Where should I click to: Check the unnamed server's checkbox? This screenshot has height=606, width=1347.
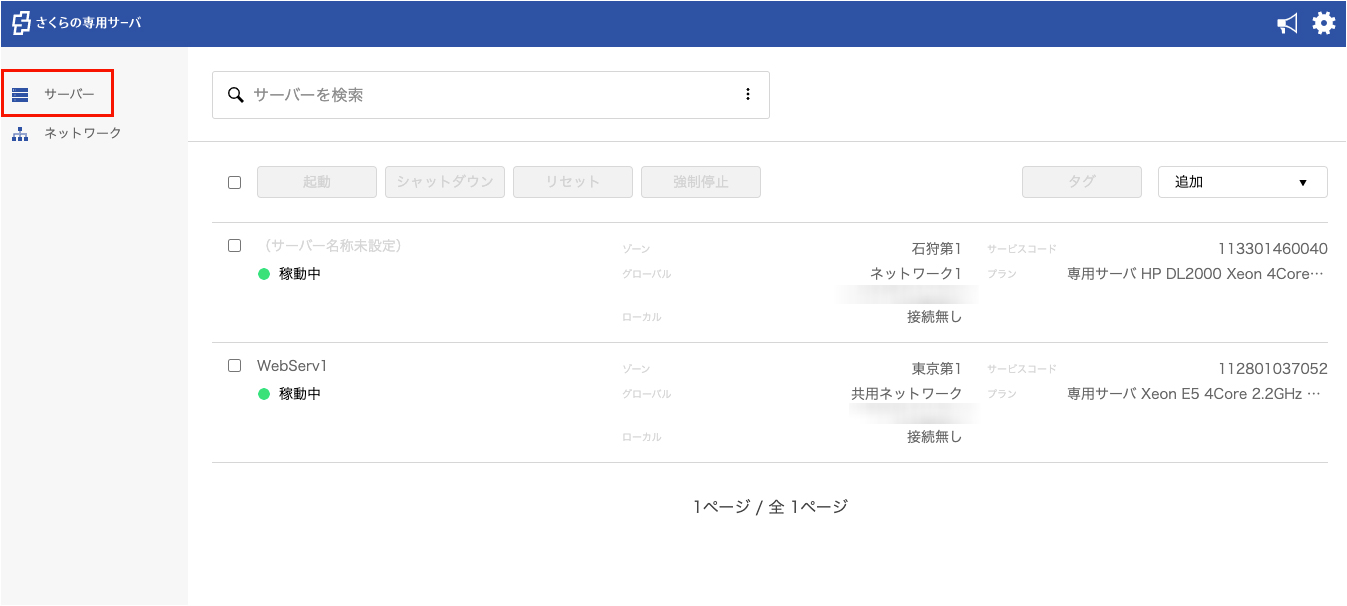pyautogui.click(x=235, y=246)
